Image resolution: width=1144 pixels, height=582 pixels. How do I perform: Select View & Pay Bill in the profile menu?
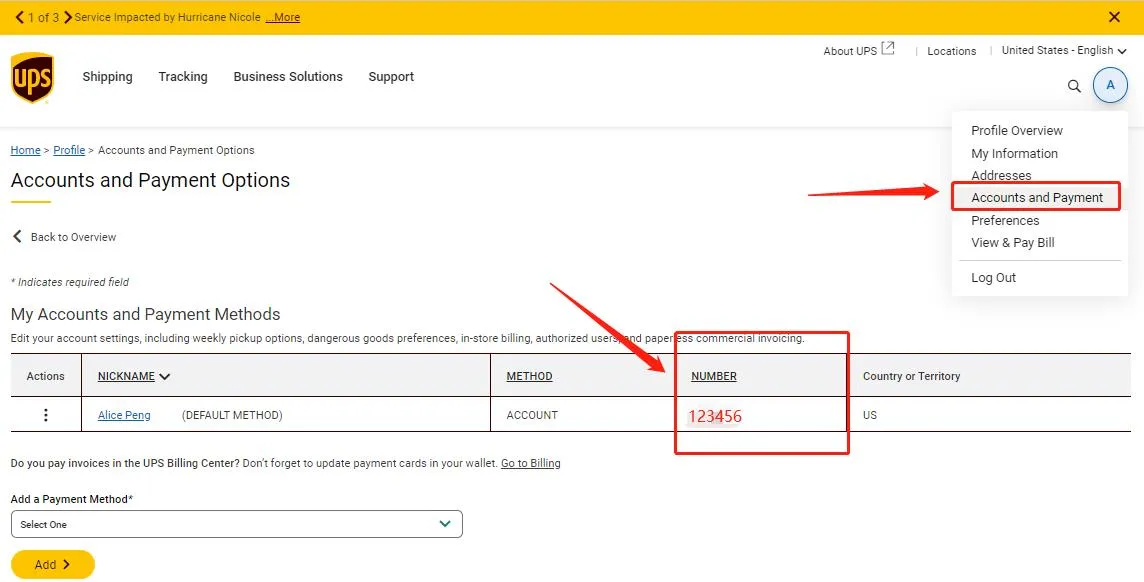click(1013, 242)
